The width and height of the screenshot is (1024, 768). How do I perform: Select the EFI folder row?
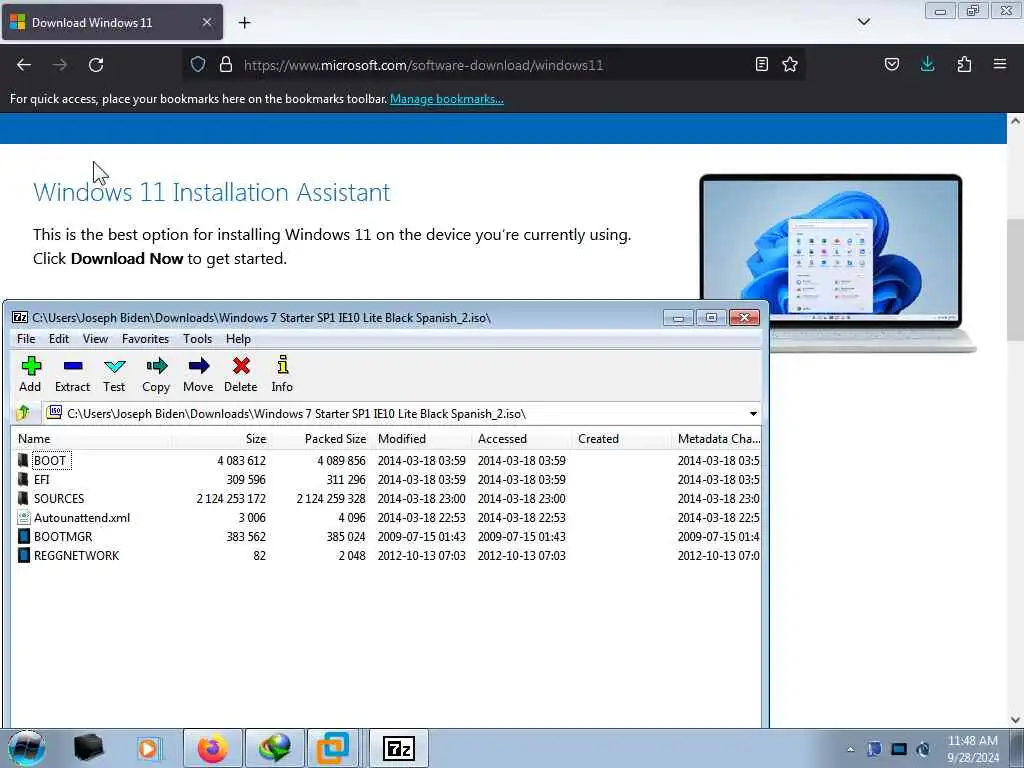(x=387, y=479)
